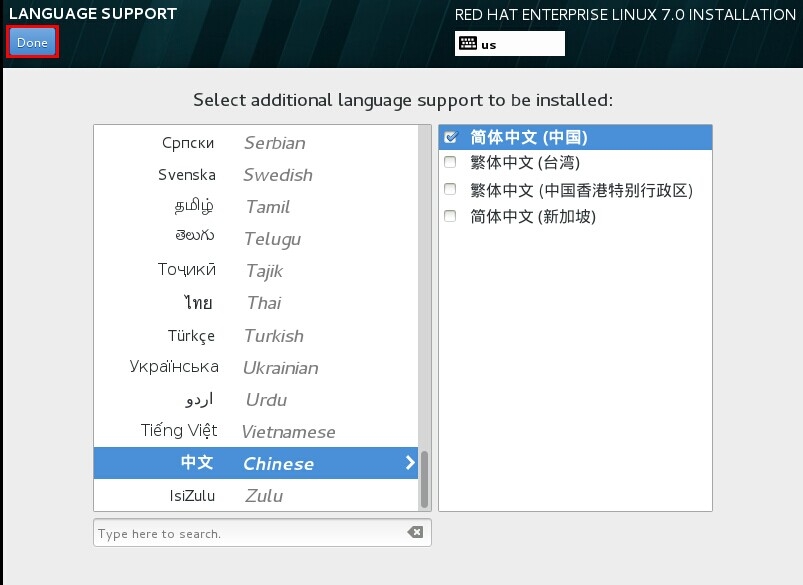Pick Telugu in the language list

[256, 239]
